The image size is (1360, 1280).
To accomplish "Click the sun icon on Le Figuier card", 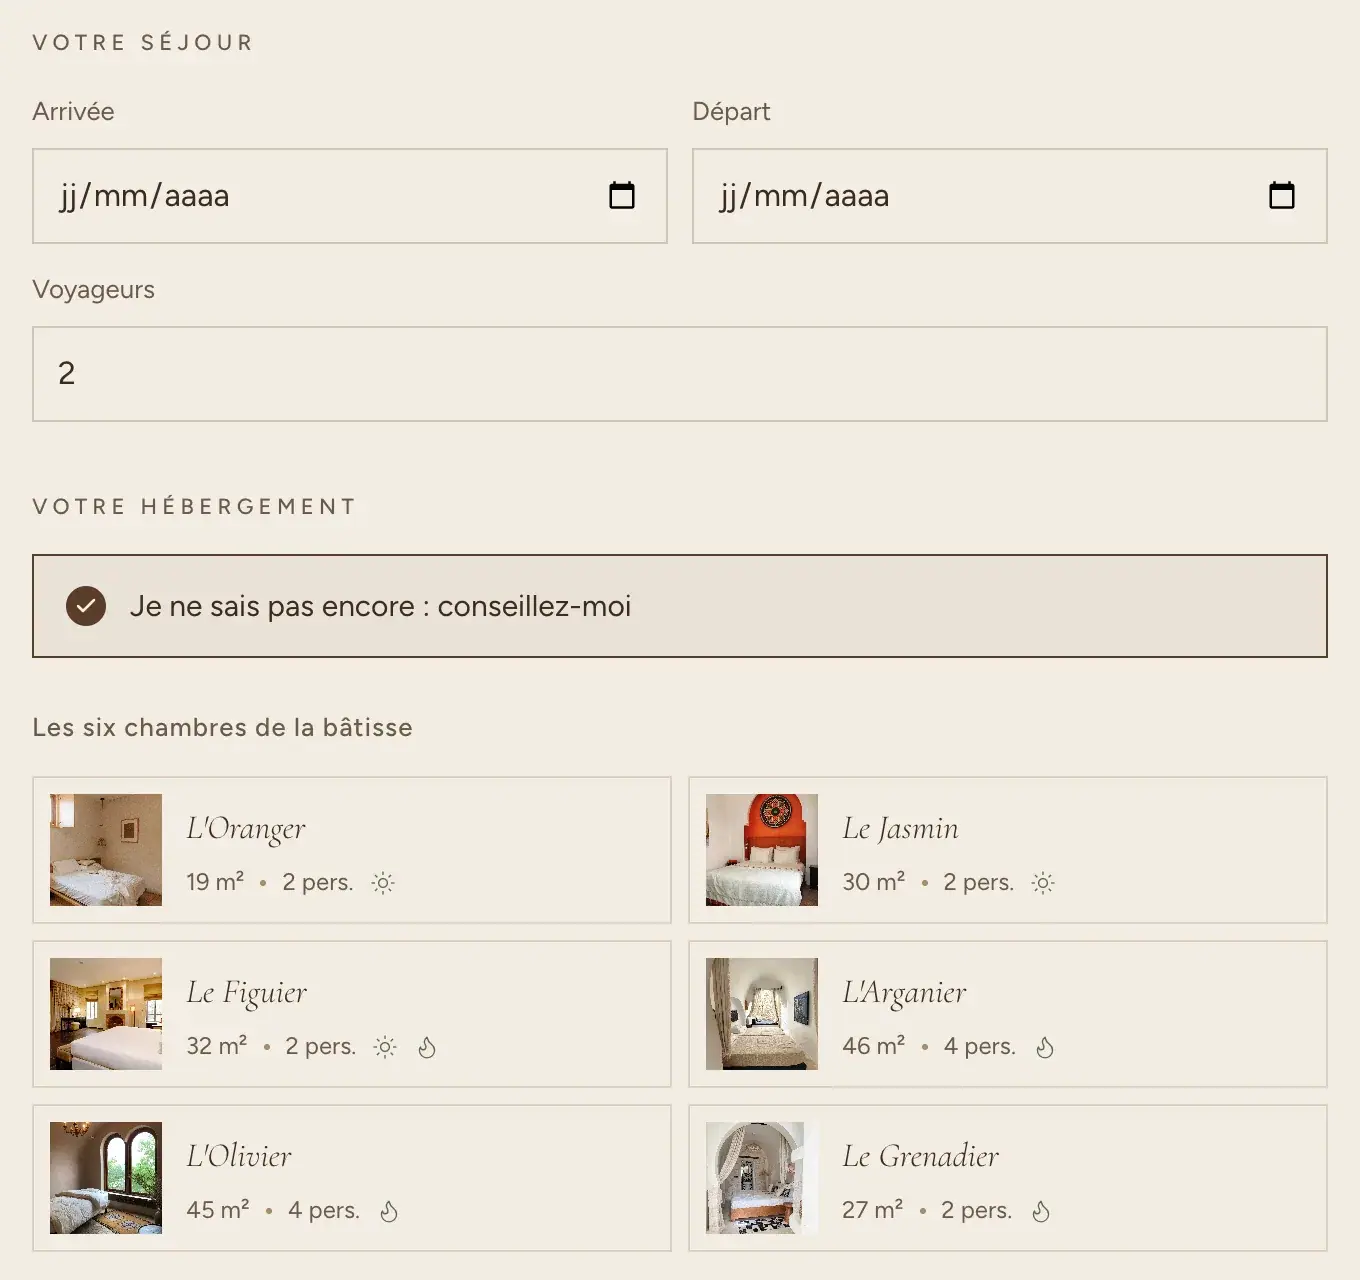I will (385, 1047).
